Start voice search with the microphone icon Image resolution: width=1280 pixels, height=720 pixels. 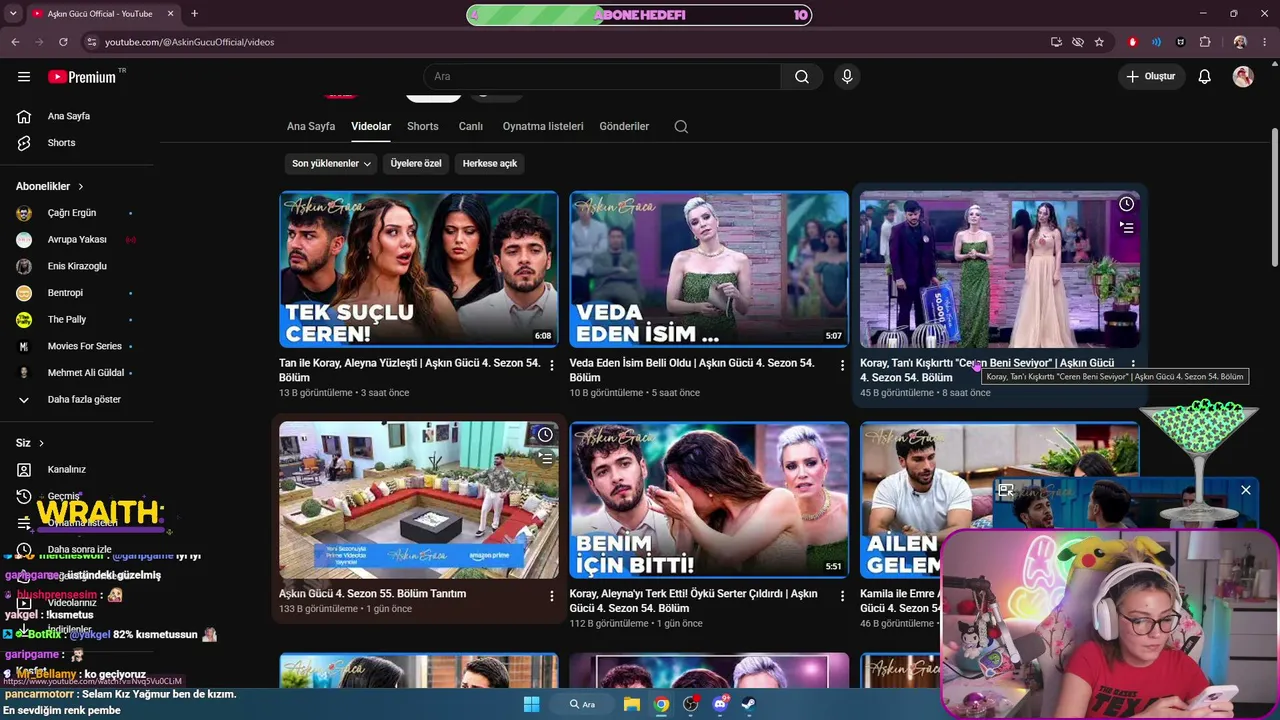tap(847, 77)
